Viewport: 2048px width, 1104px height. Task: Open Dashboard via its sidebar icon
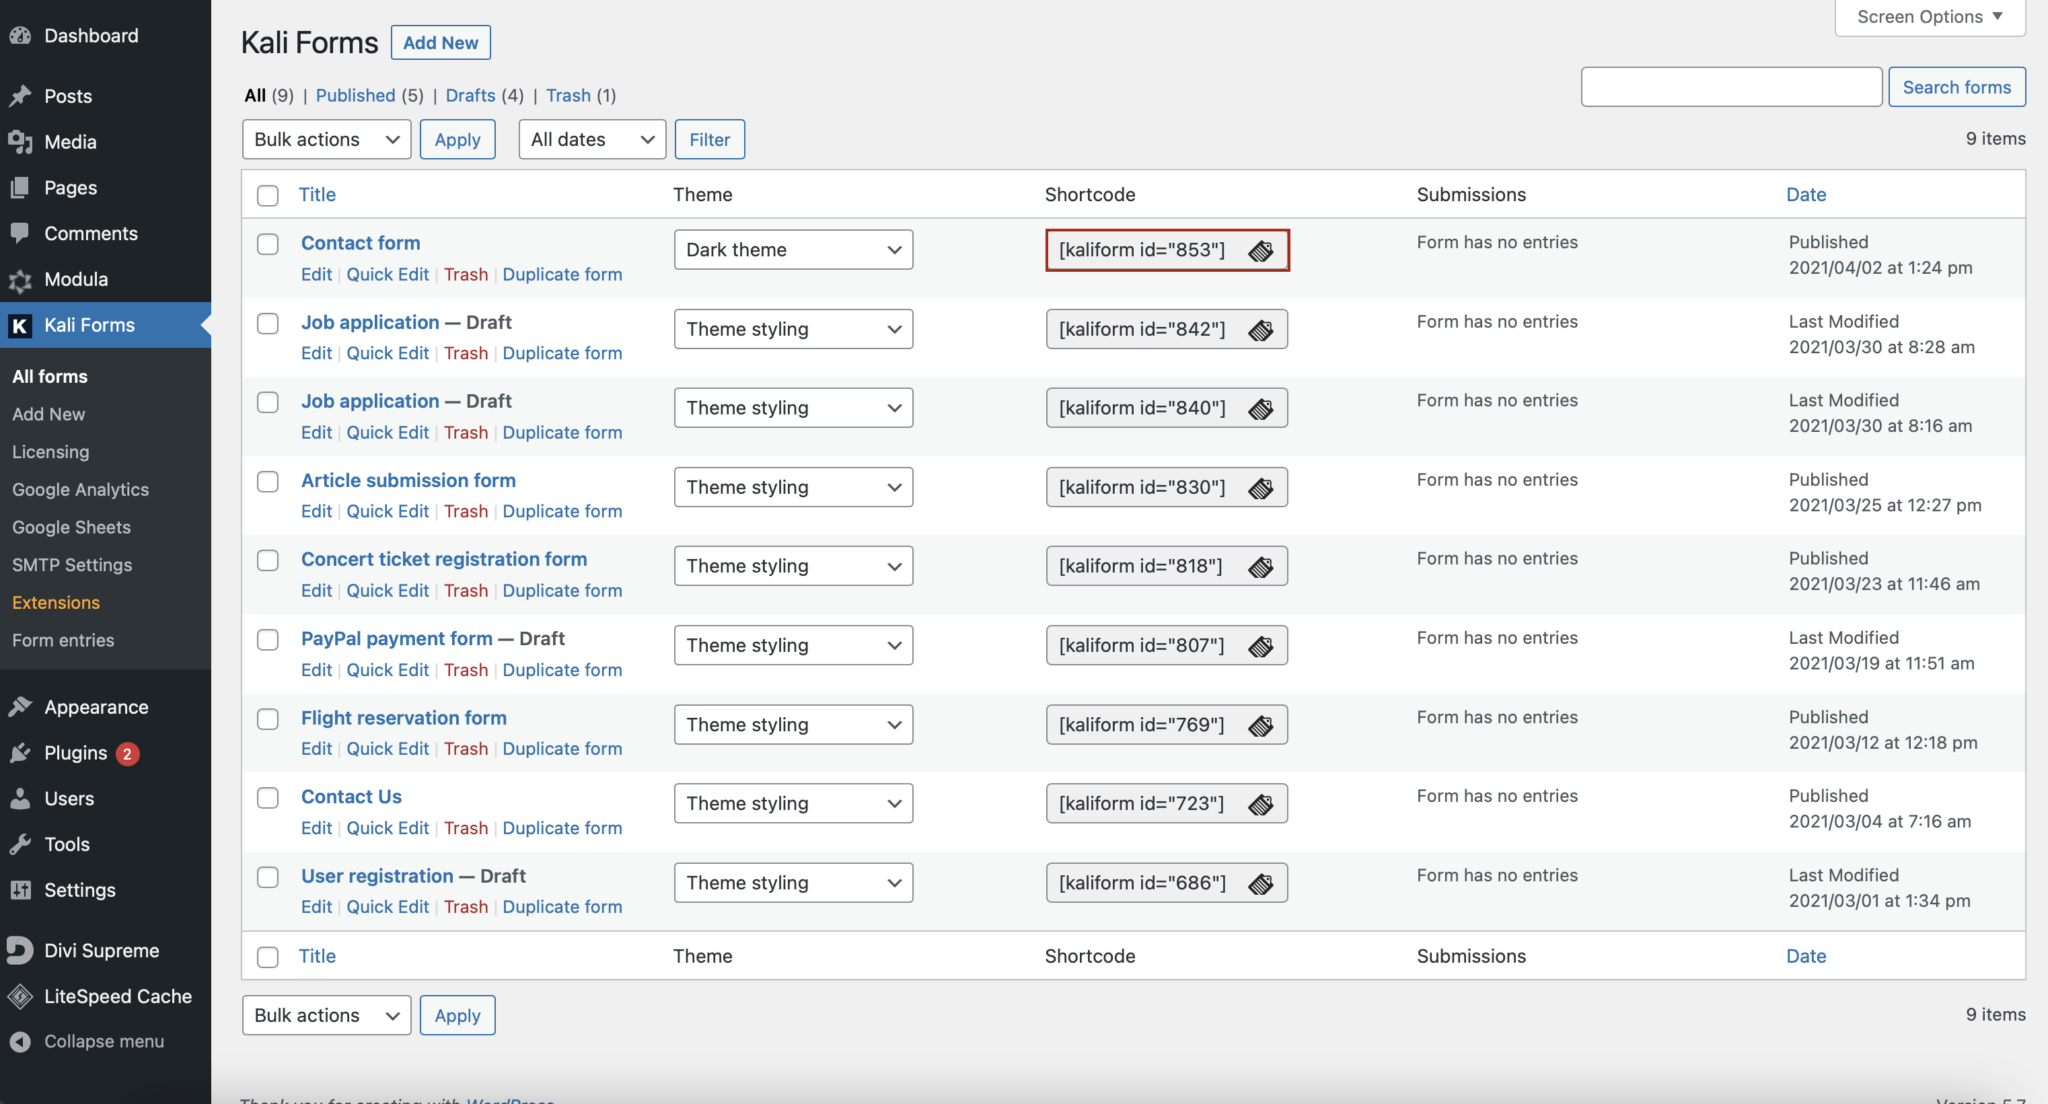(20, 36)
